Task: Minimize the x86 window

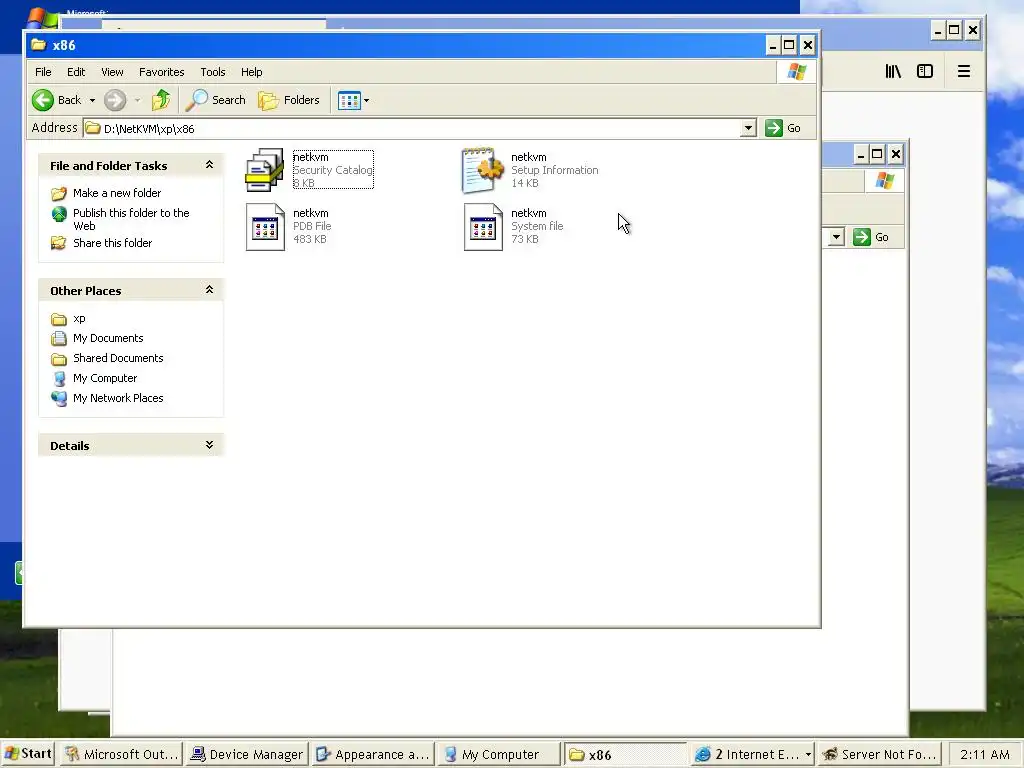Action: coord(773,45)
